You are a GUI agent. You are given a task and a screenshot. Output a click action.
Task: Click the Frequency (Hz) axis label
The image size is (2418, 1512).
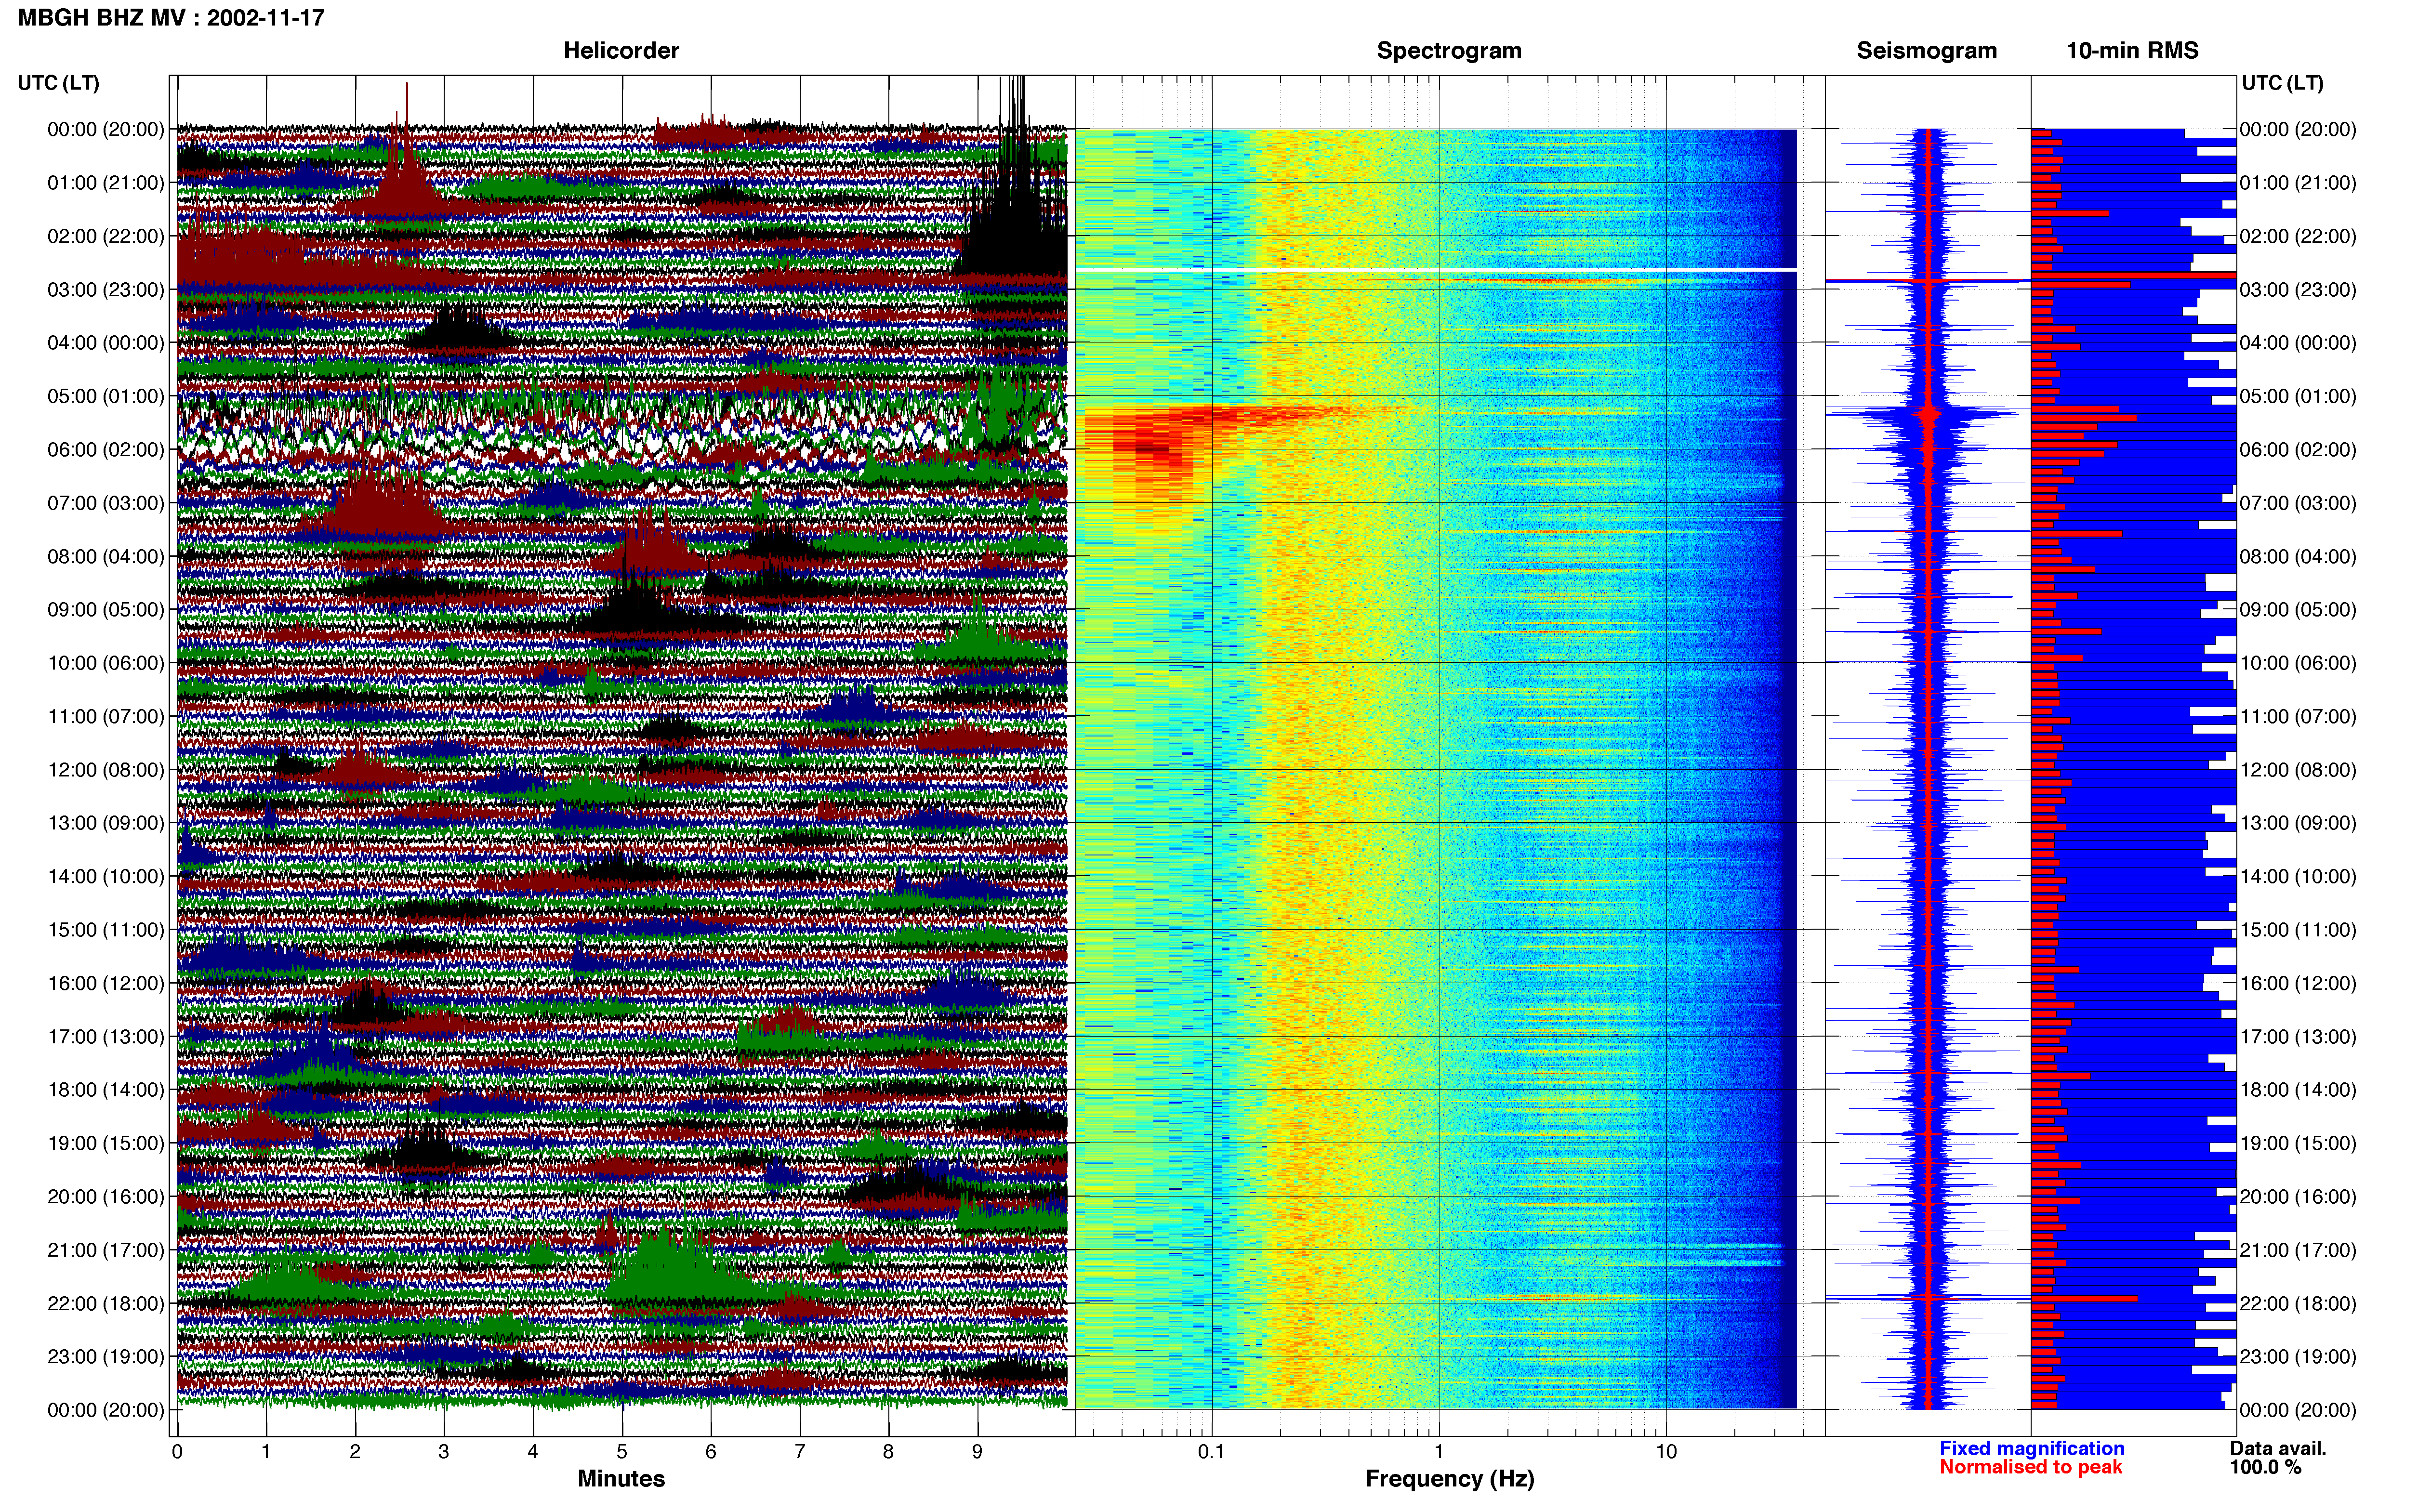click(x=1449, y=1479)
